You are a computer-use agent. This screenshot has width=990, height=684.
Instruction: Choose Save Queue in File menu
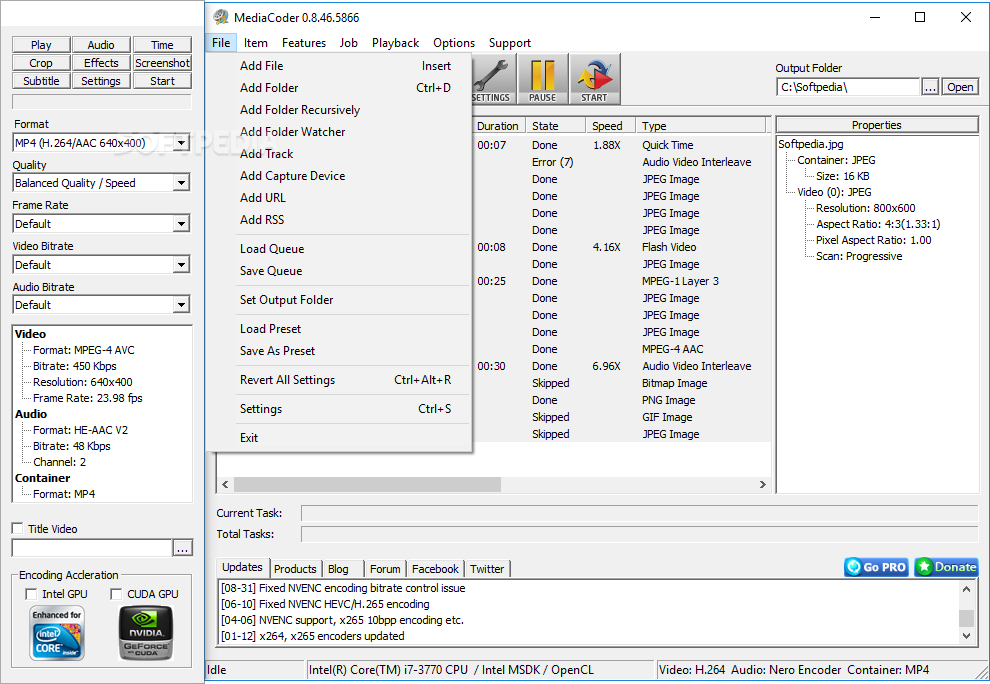tap(340, 271)
